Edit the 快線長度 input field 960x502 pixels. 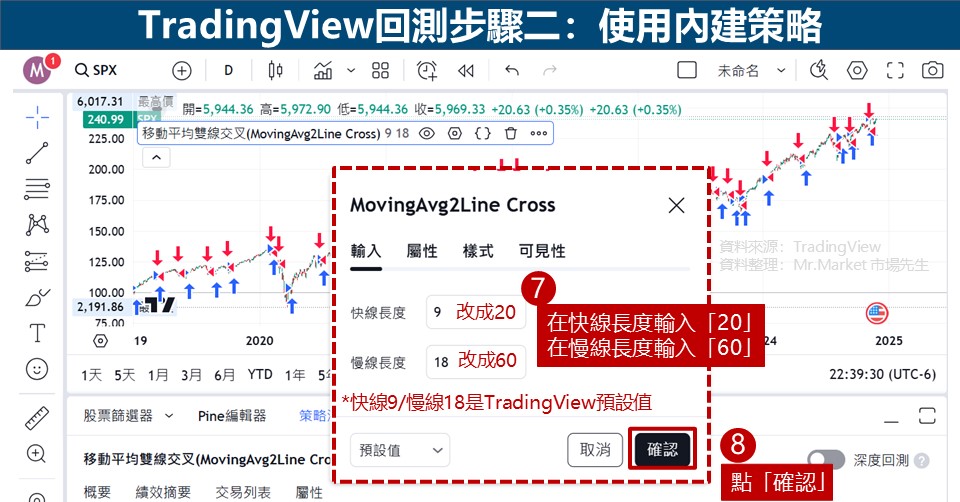click(476, 313)
